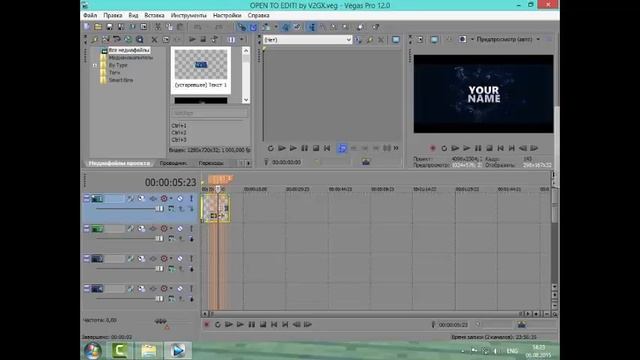The width and height of the screenshot is (640, 360).
Task: Toggle solo on video track 3
Action: coord(191,258)
